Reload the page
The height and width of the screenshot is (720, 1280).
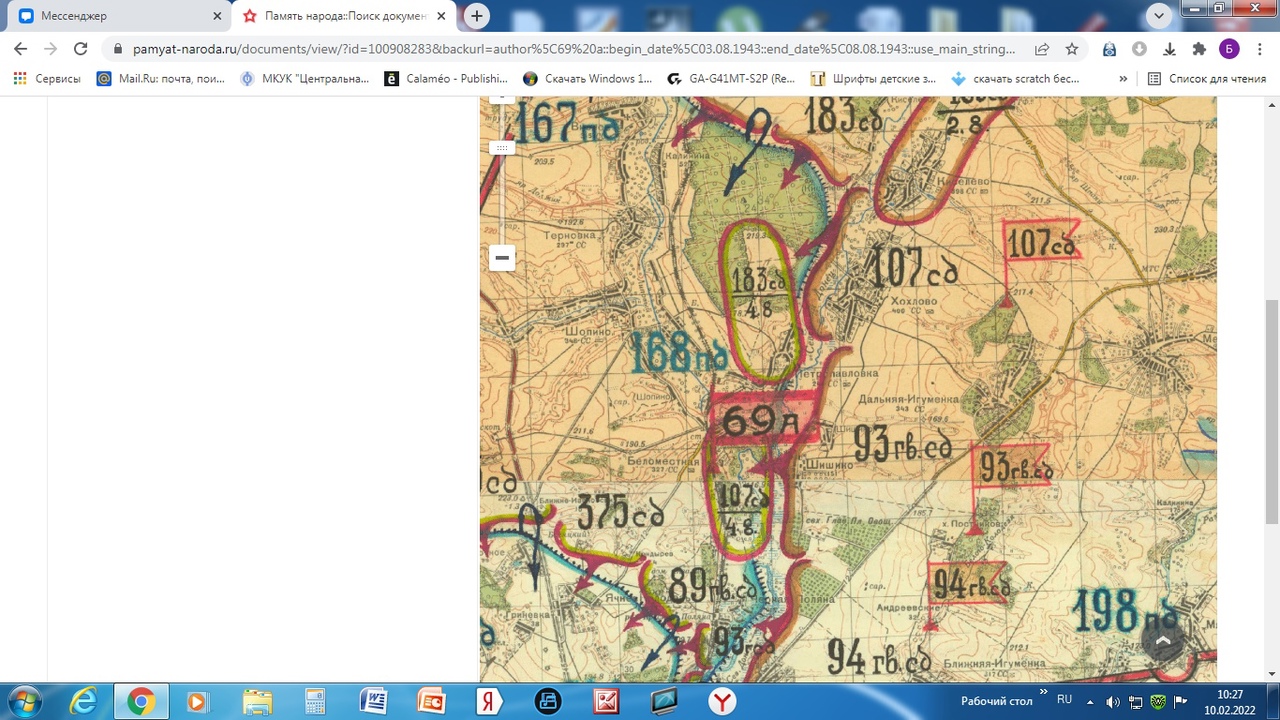point(81,49)
